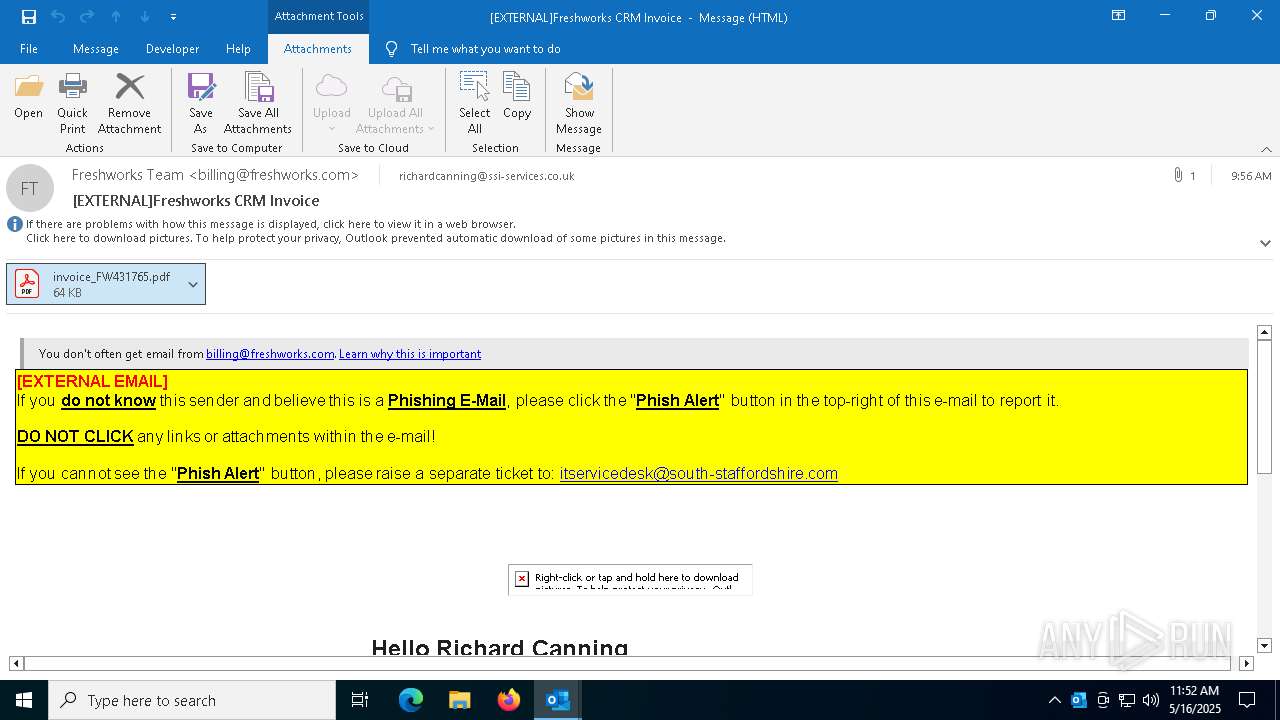Switch to the Message tab
Image resolution: width=1280 pixels, height=720 pixels.
coord(96,48)
